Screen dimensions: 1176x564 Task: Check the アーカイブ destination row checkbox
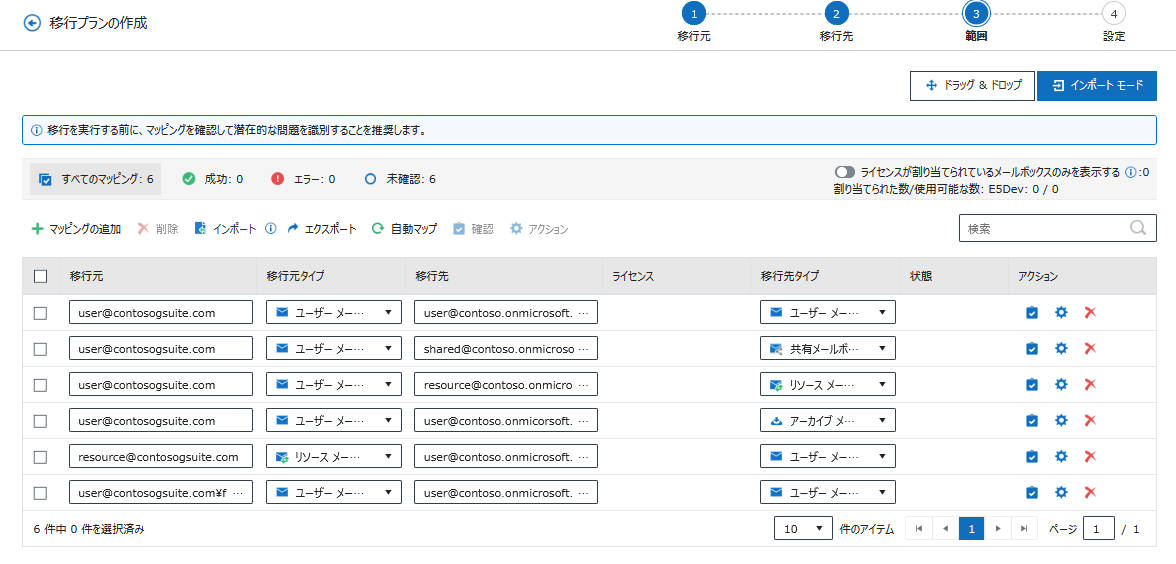click(40, 421)
